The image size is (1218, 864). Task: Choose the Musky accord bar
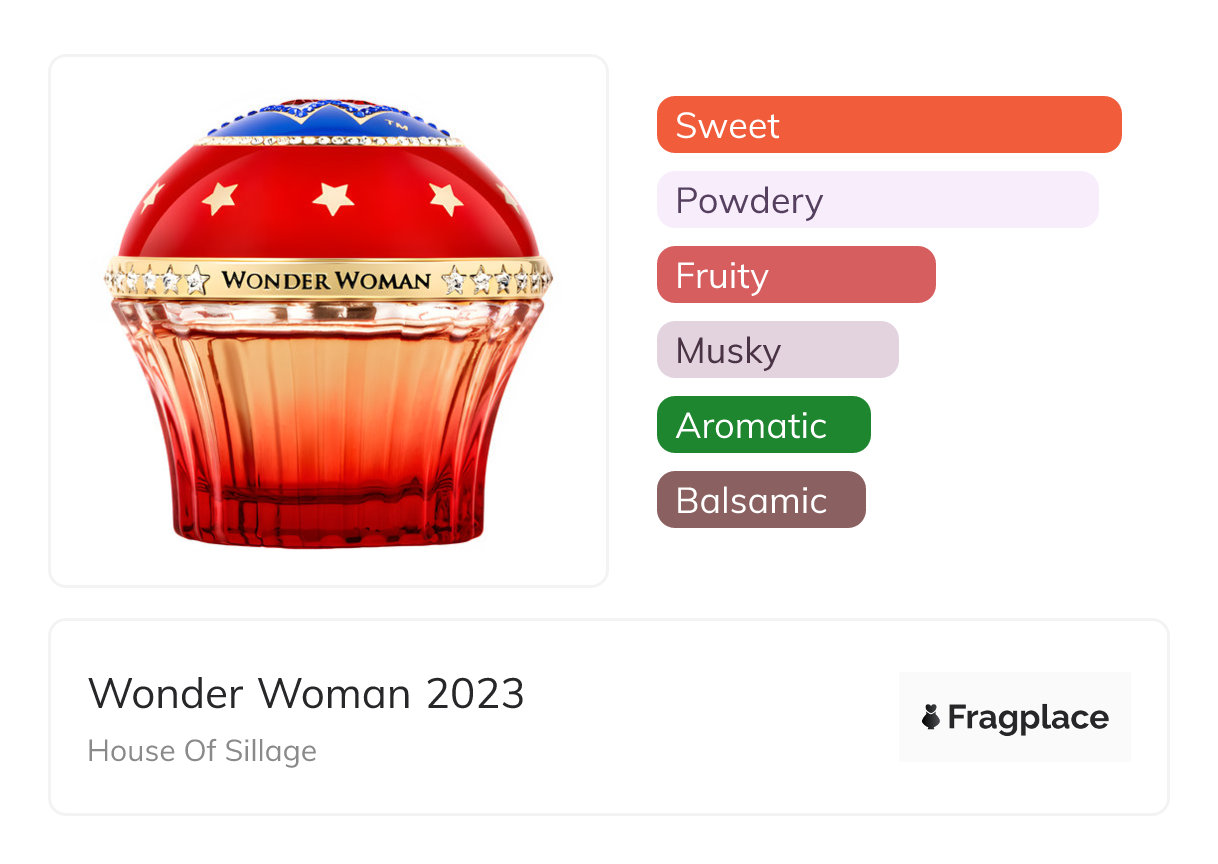pyautogui.click(x=778, y=350)
